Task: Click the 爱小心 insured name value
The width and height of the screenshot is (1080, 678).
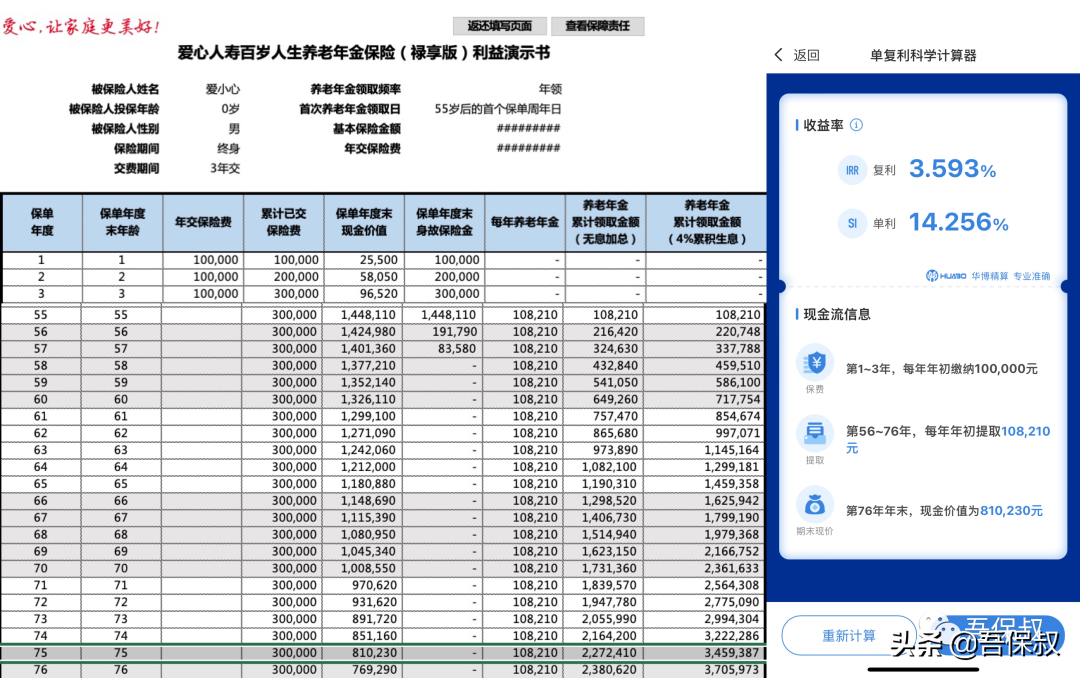Action: coord(222,89)
